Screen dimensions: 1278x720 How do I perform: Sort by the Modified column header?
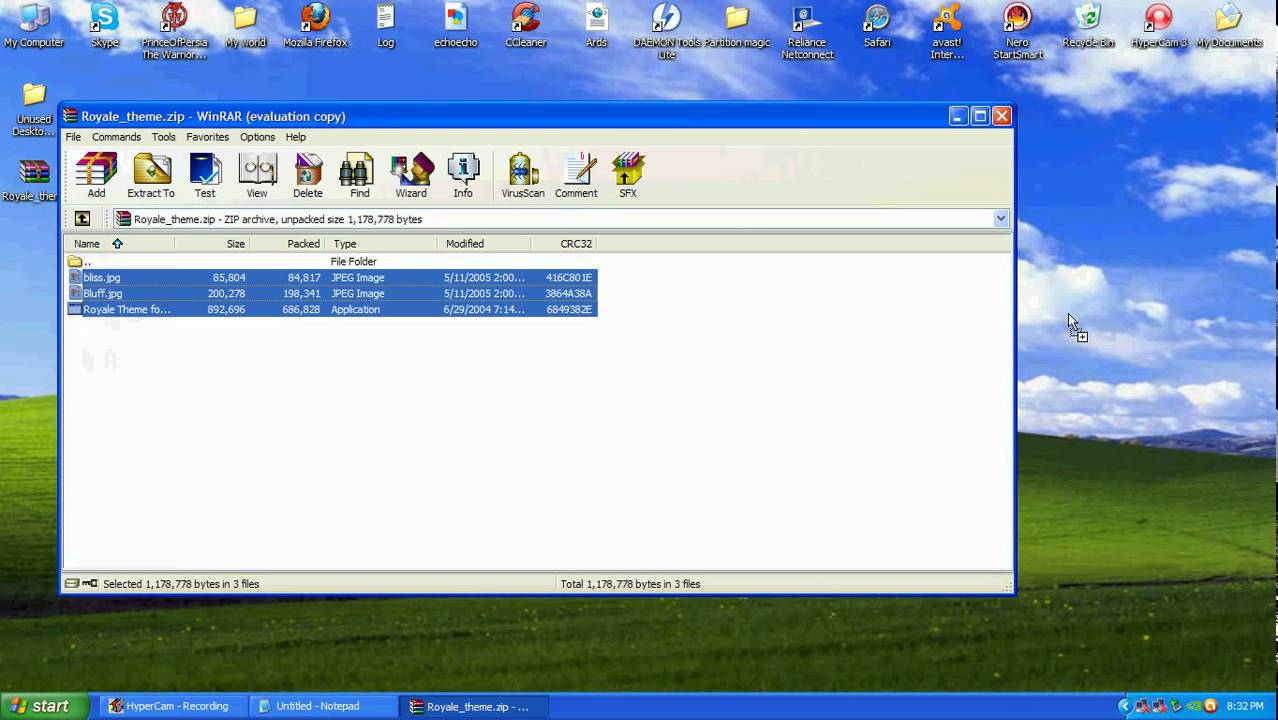click(484, 244)
